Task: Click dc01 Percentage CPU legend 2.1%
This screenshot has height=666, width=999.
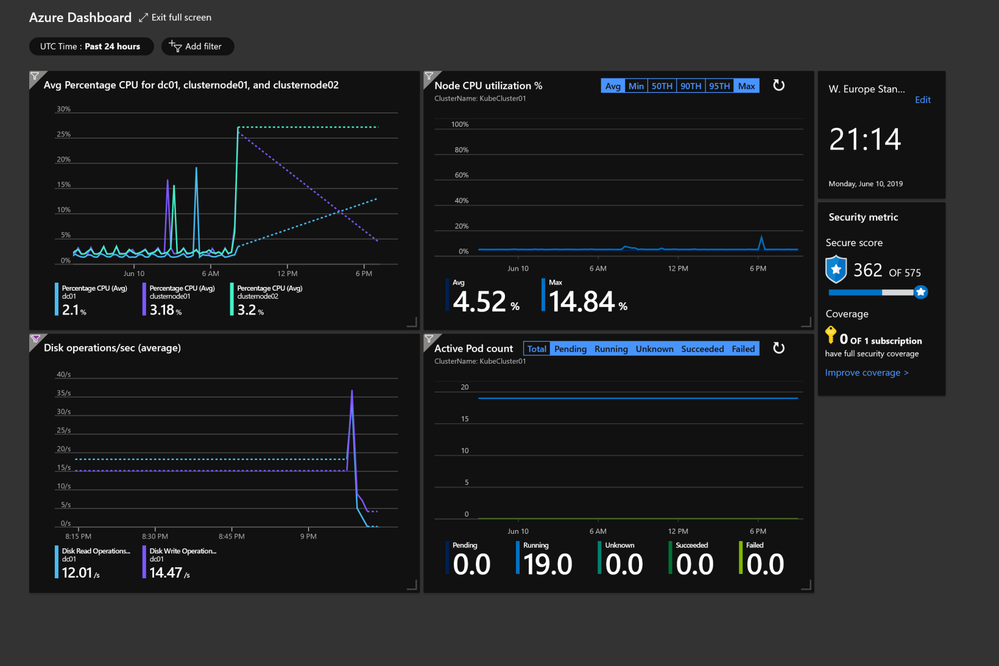Action: [92, 300]
